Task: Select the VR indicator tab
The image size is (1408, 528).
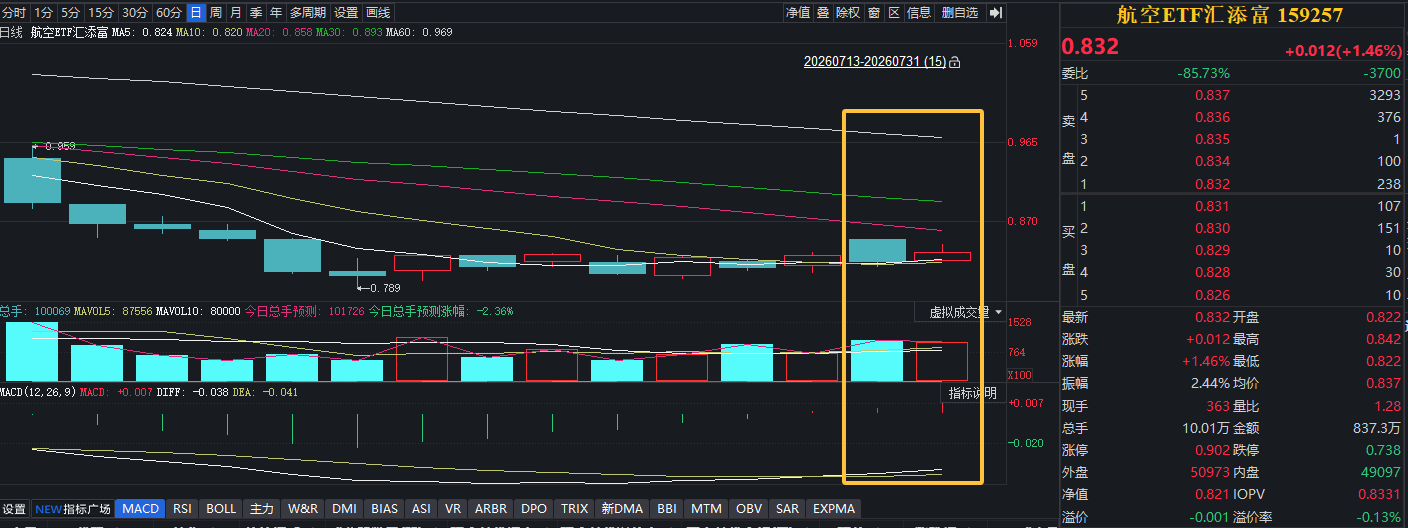Action: [453, 509]
